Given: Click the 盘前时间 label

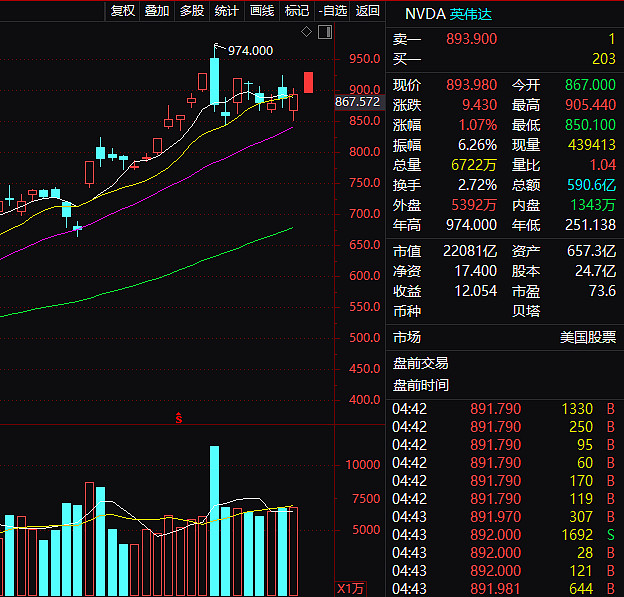Looking at the screenshot, I should pyautogui.click(x=421, y=385).
